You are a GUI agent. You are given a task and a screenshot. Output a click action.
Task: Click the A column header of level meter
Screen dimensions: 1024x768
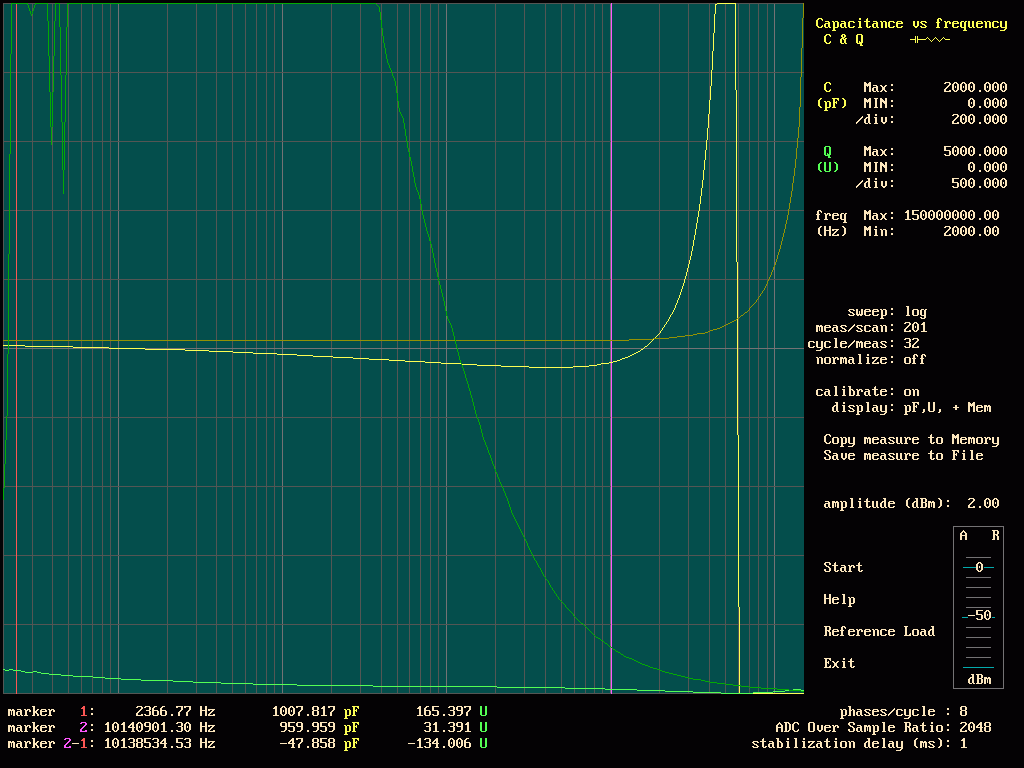[963, 536]
